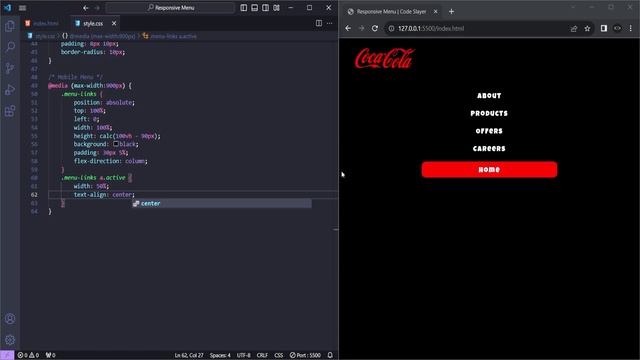Image resolution: width=640 pixels, height=360 pixels.
Task: Change language mode via CSS status item
Action: (x=278, y=355)
